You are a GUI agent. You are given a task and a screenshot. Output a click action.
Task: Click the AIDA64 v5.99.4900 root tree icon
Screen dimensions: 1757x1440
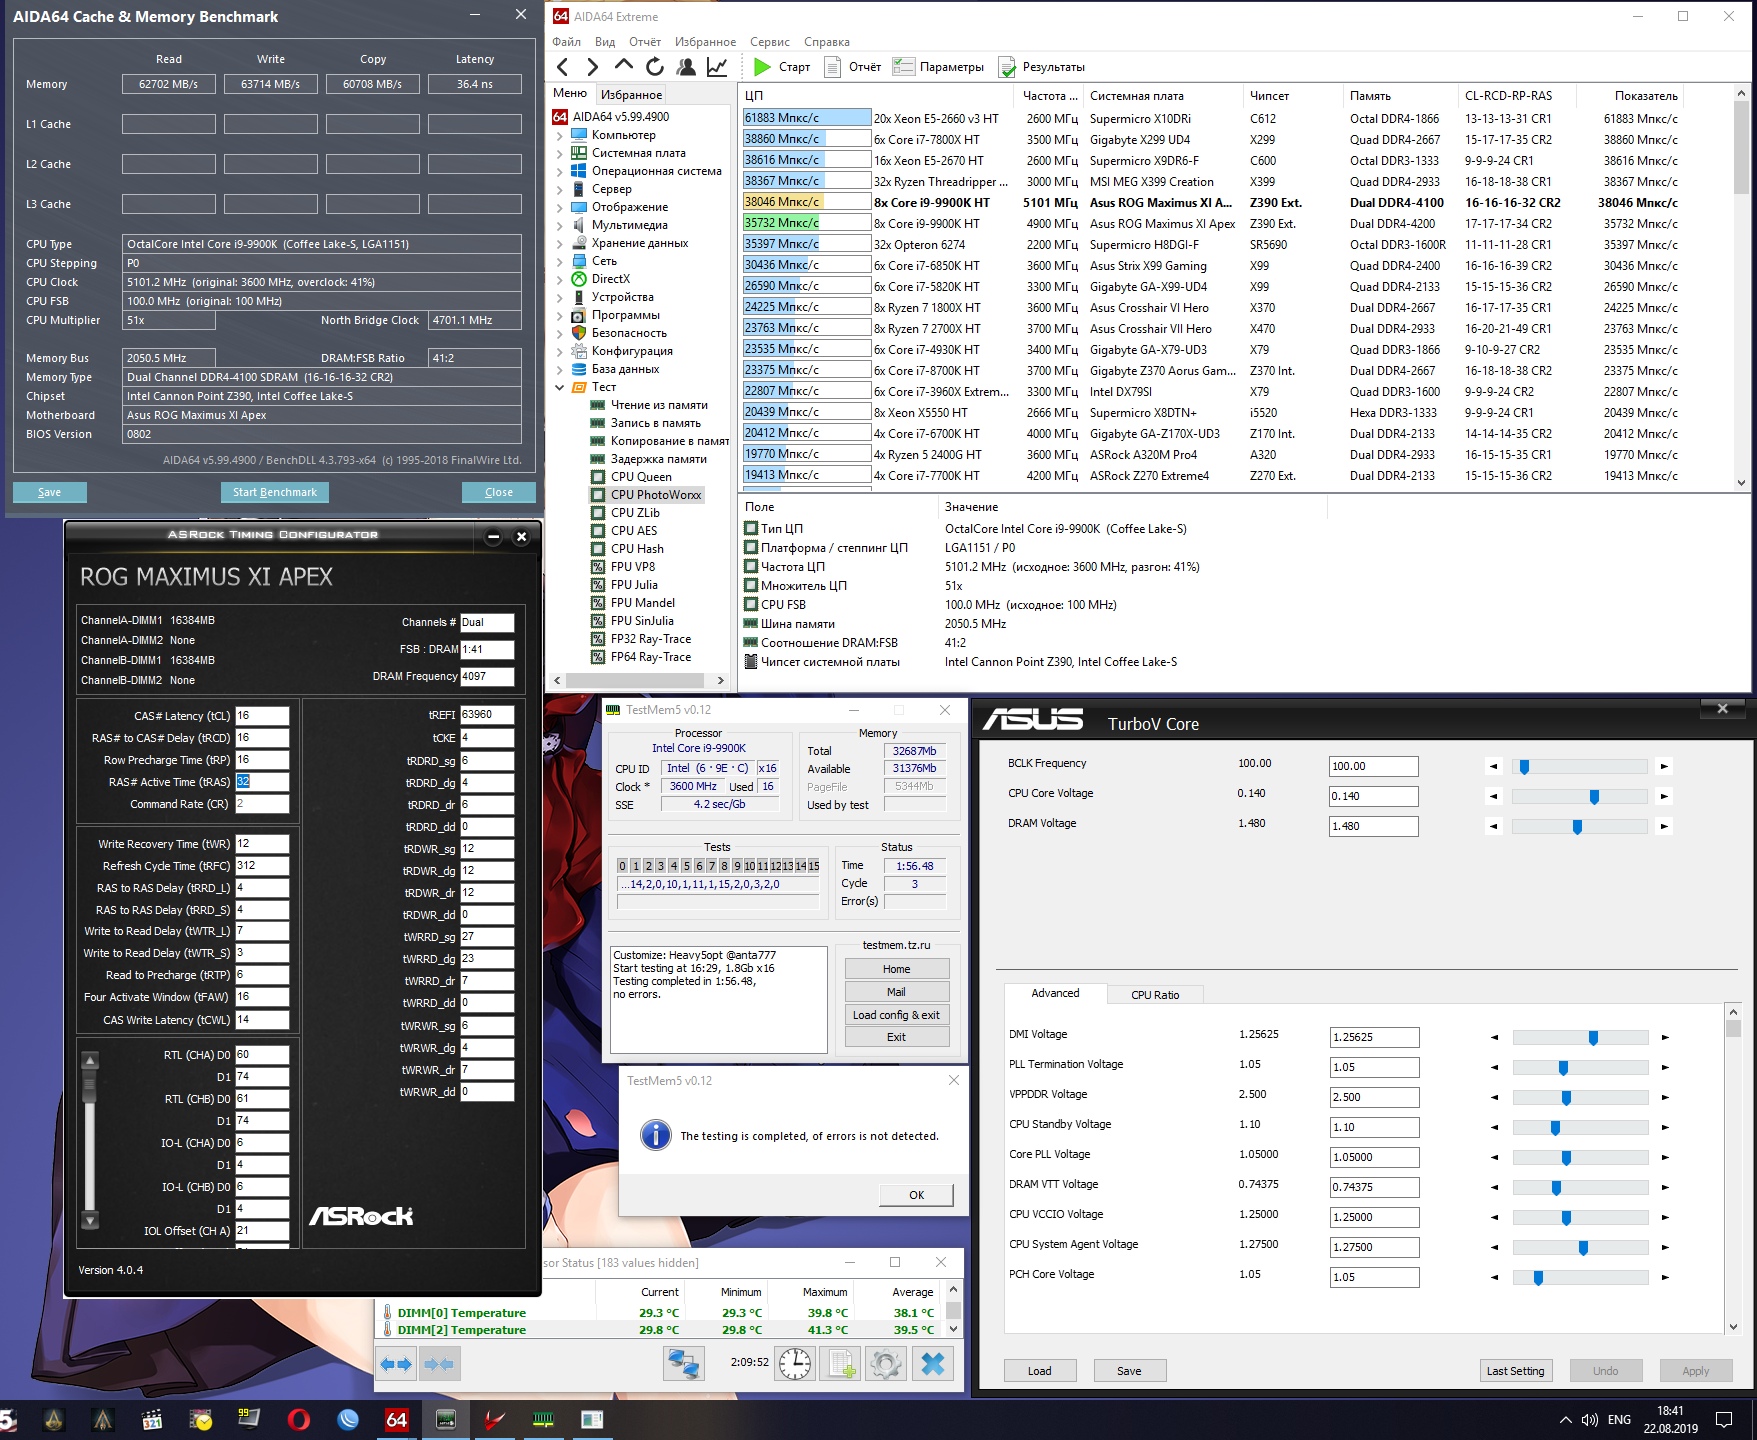[560, 117]
